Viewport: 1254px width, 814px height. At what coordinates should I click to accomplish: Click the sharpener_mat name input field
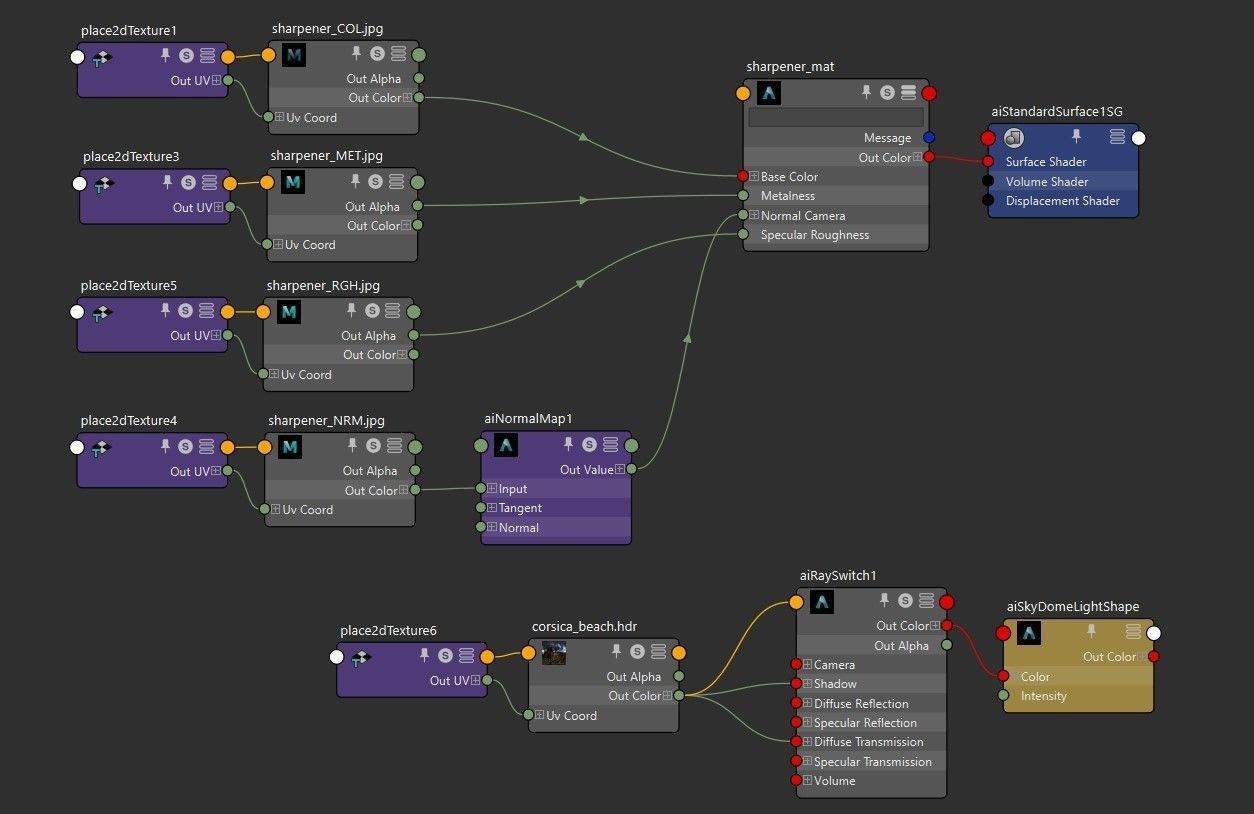pyautogui.click(x=836, y=117)
